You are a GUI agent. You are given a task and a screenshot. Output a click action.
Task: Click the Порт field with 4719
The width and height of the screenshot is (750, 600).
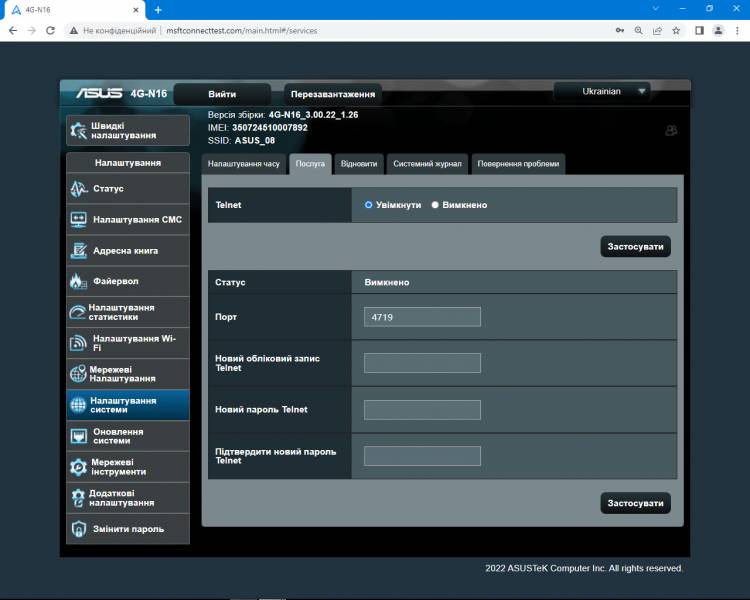pyautogui.click(x=422, y=317)
